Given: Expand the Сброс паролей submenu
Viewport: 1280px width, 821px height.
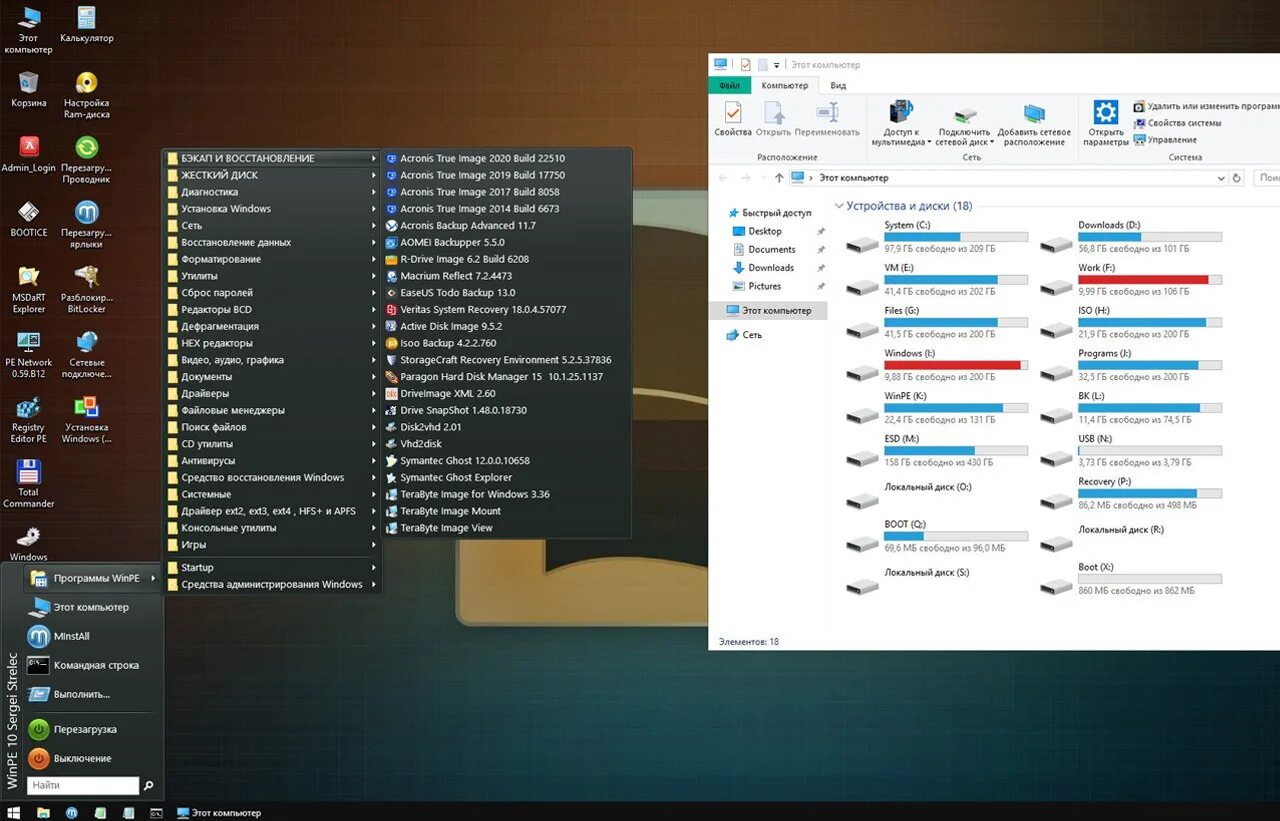Looking at the screenshot, I should point(272,293).
